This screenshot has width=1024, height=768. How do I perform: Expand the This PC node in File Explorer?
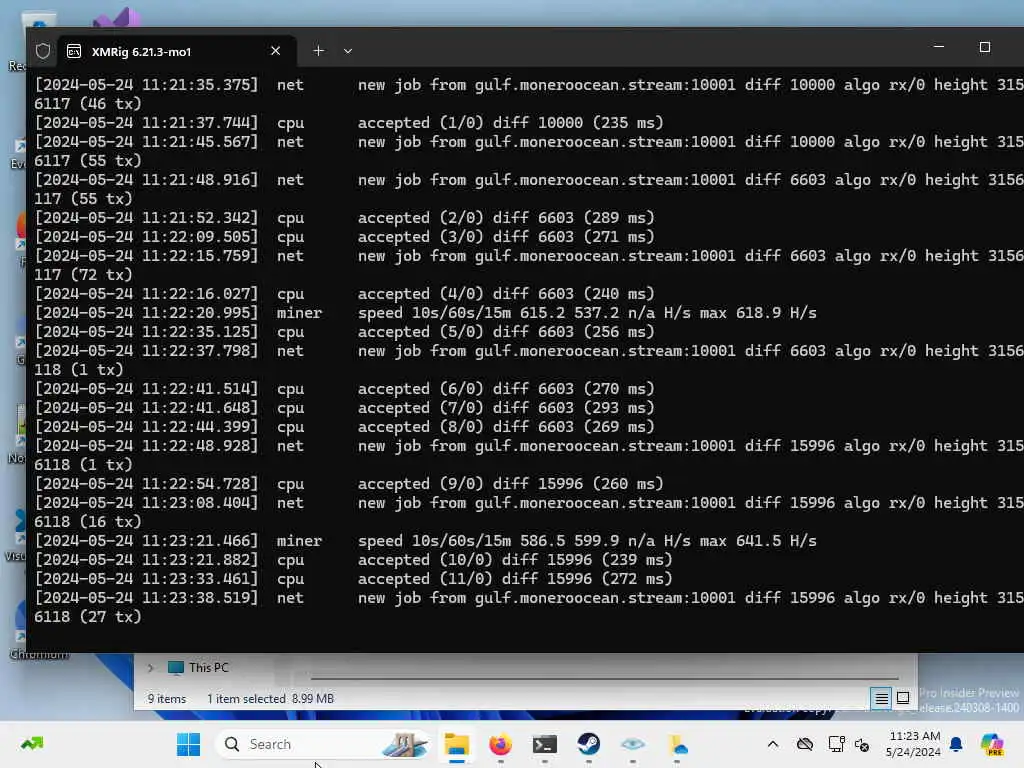pos(151,667)
